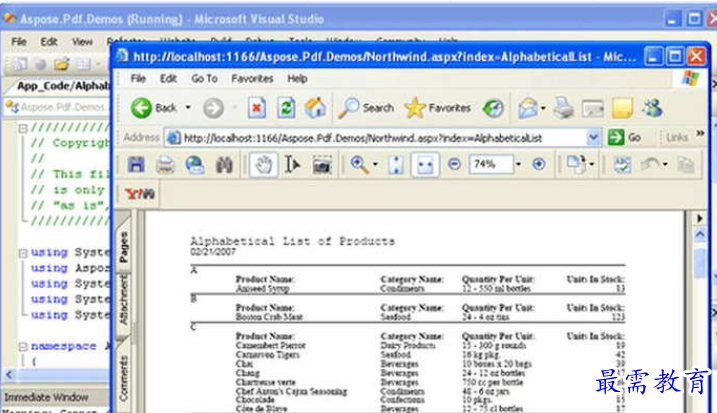Open Visual Studio Edit menu

pyautogui.click(x=48, y=42)
